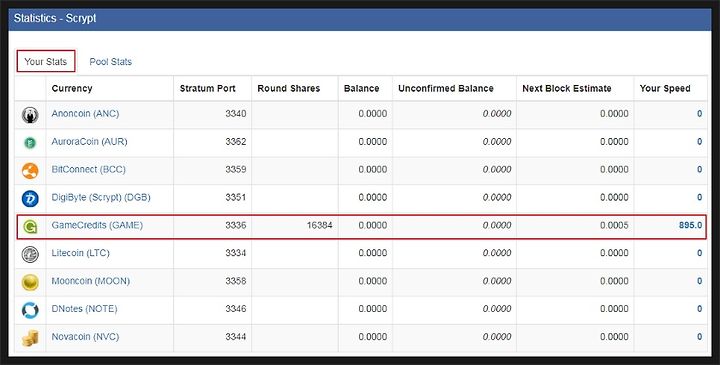Open the GameCredits (GAME) link

point(97,225)
